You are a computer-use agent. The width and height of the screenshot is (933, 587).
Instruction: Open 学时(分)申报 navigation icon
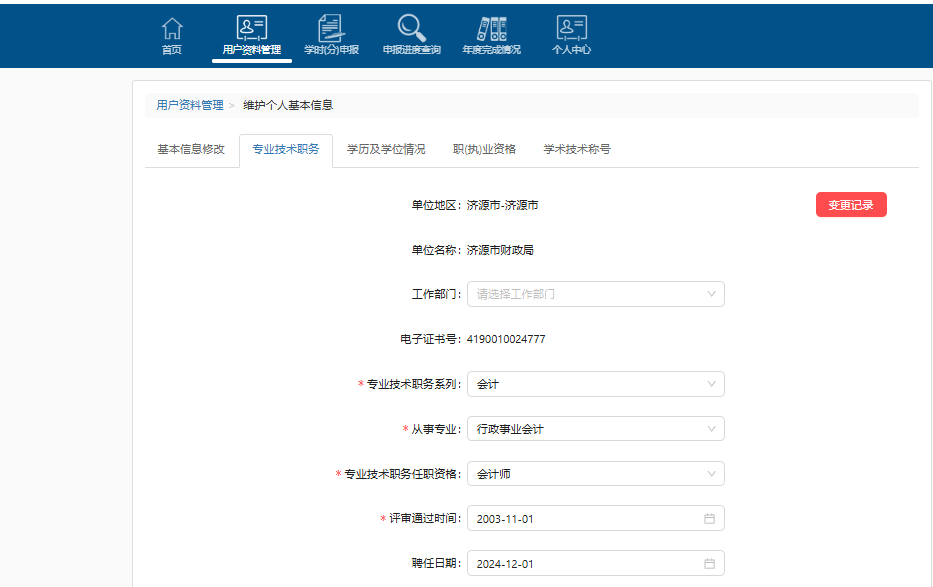(x=331, y=29)
